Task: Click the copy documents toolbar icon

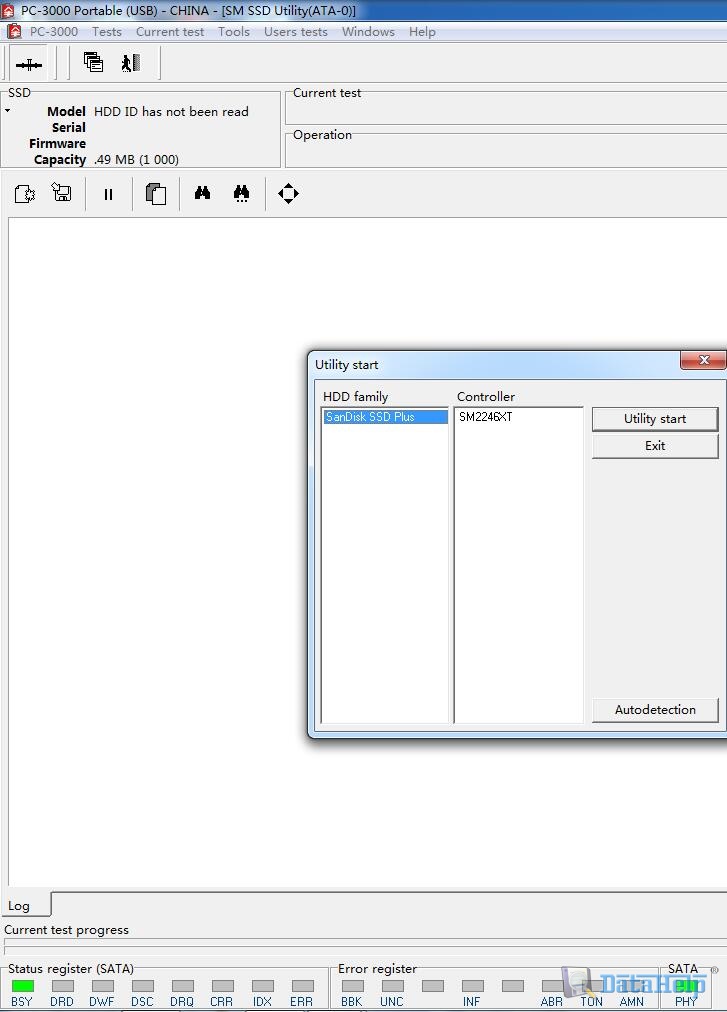Action: (156, 194)
